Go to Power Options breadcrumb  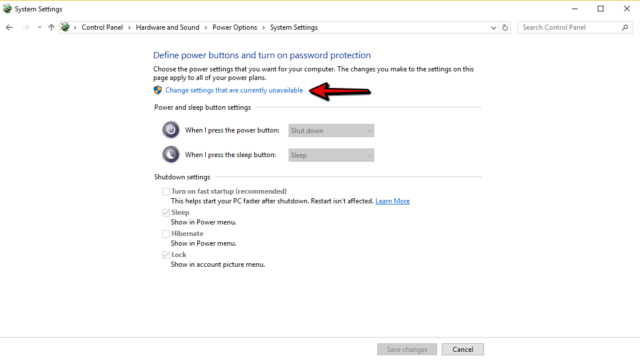pyautogui.click(x=235, y=27)
